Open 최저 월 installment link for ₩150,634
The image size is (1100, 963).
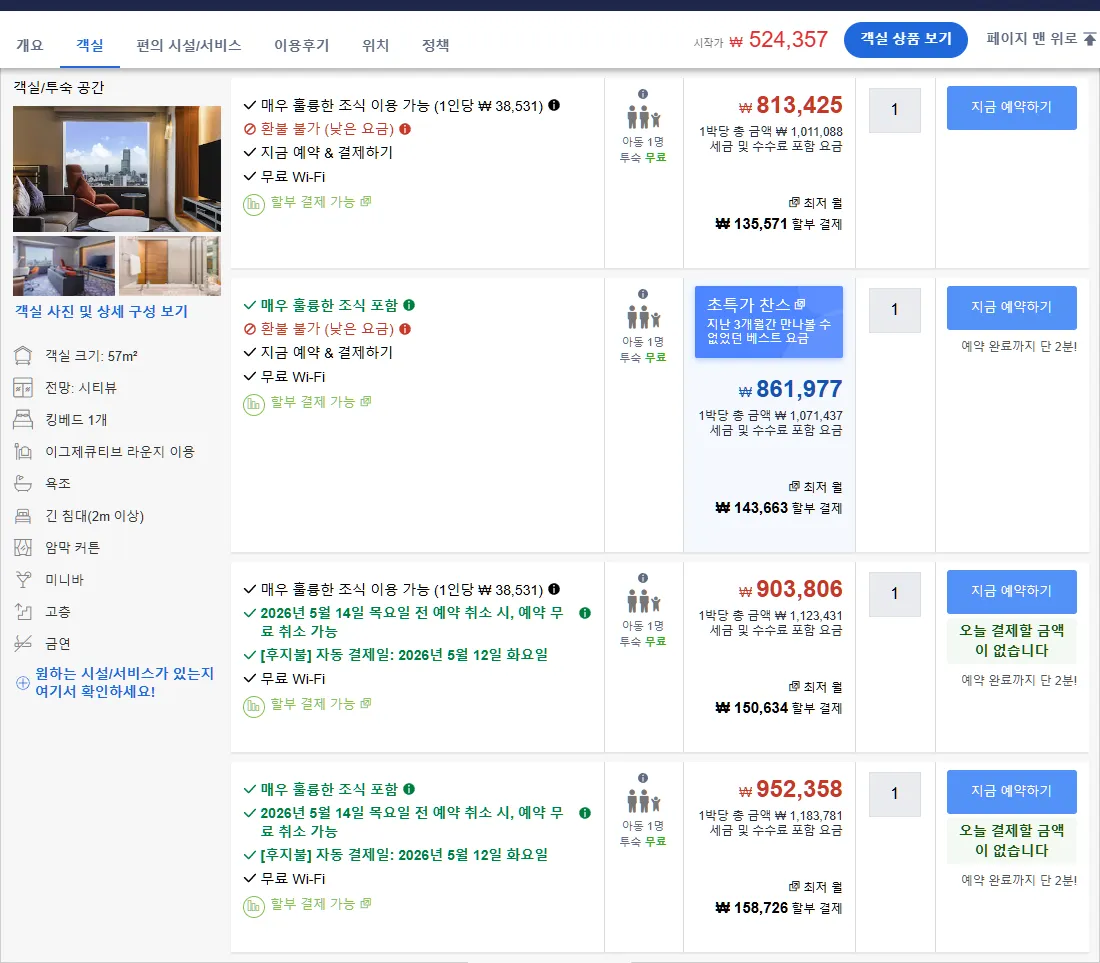click(815, 687)
